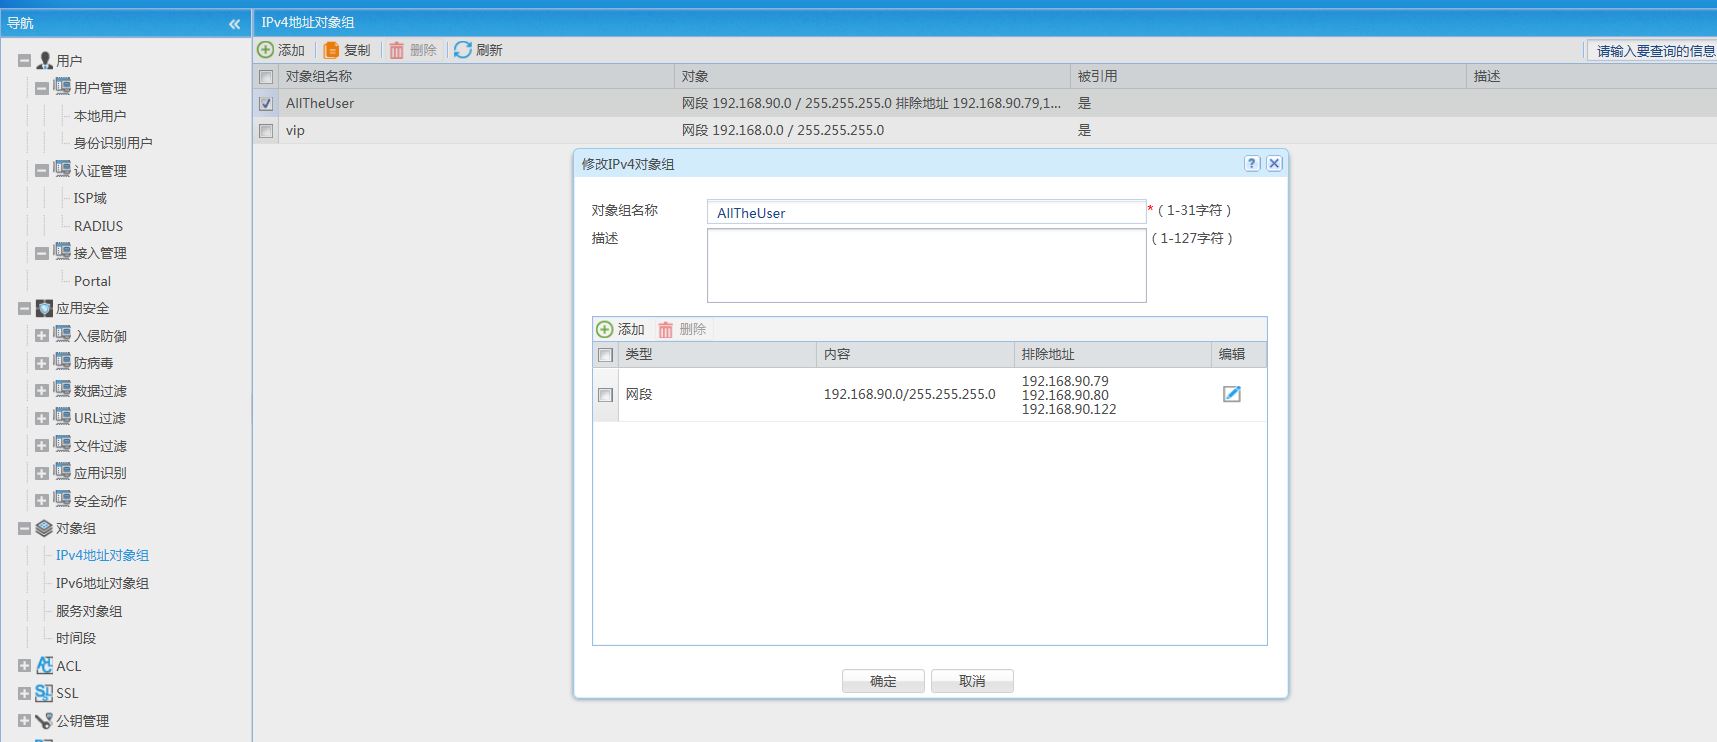Click the 应用安全 shield icon in navigation
Viewport: 1717px width, 742px height.
pyautogui.click(x=44, y=308)
